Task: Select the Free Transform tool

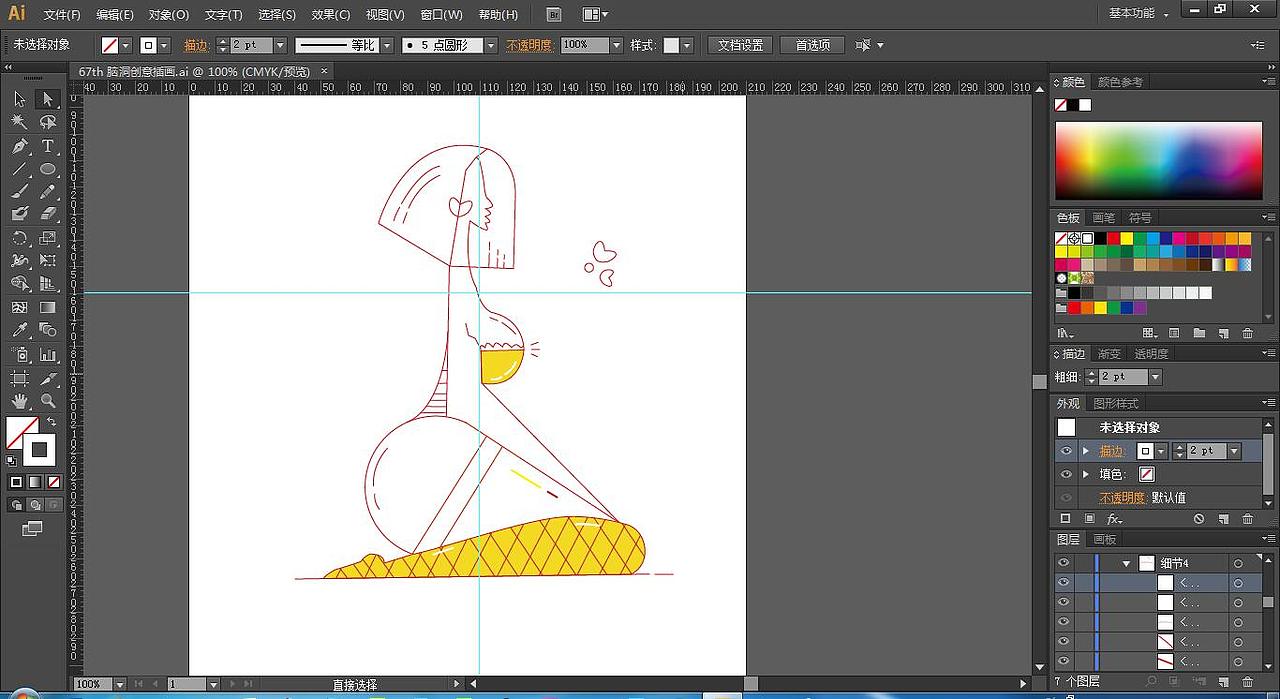Action: pyautogui.click(x=47, y=261)
